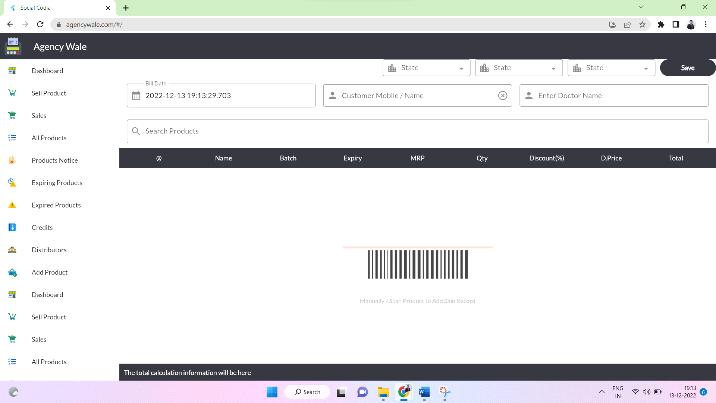
Task: Click the Agency Wale title text
Action: coord(60,47)
